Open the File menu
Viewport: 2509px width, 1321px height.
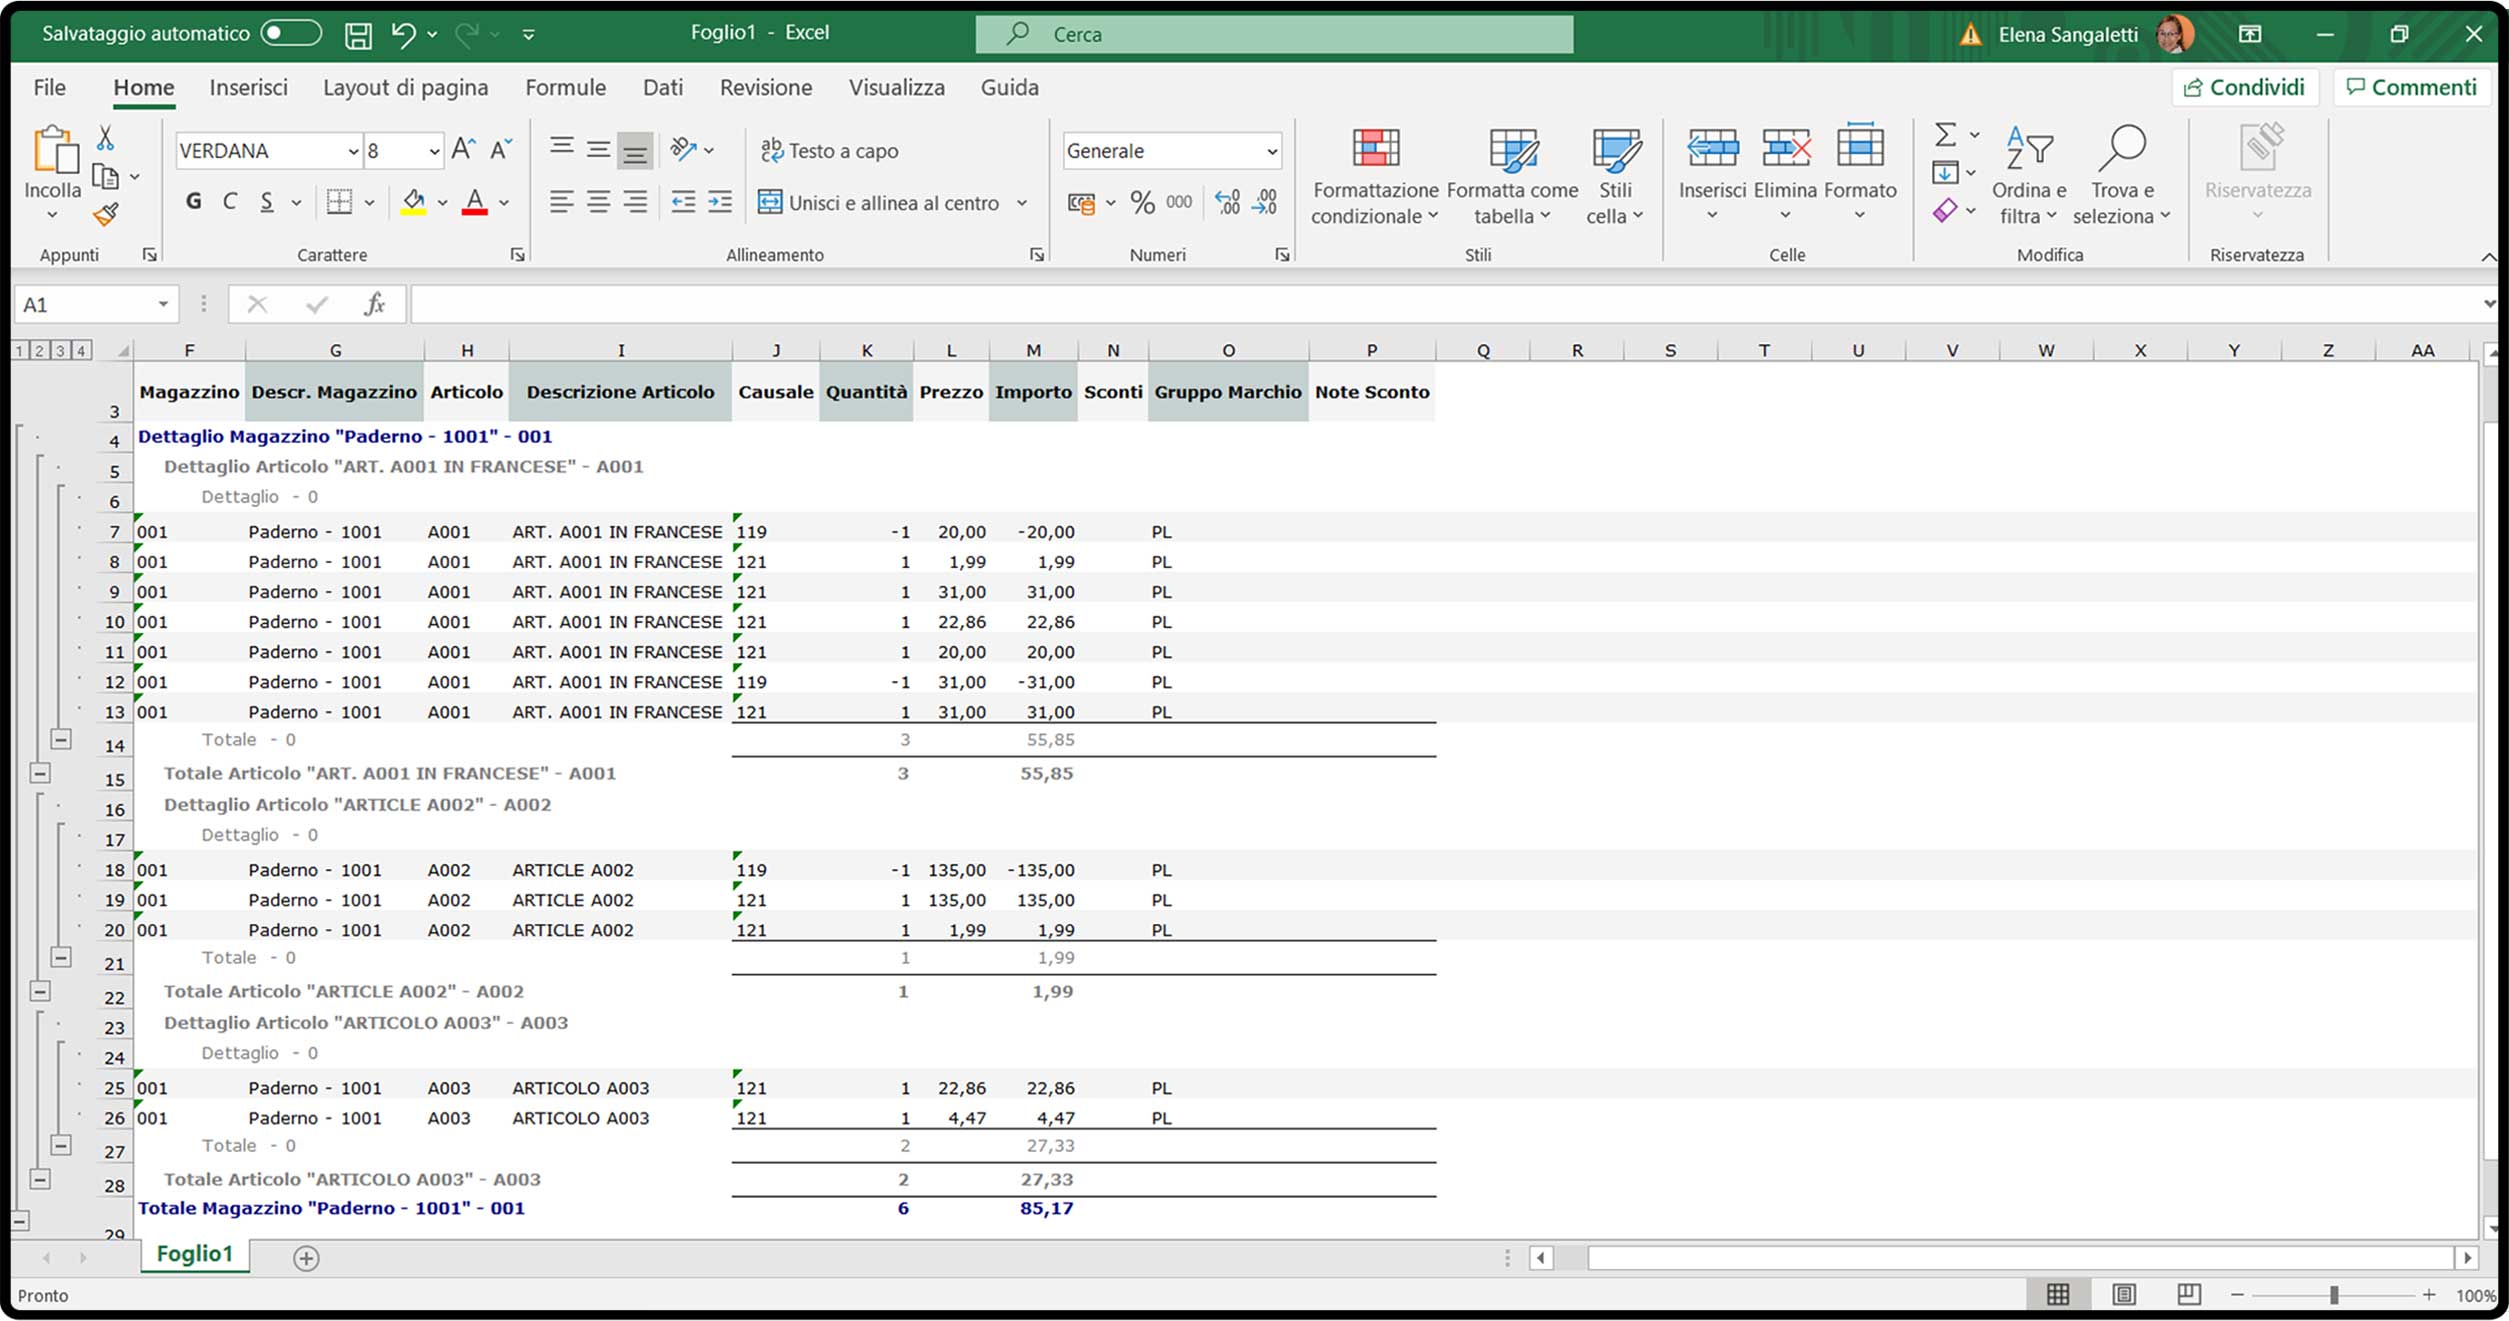49,88
